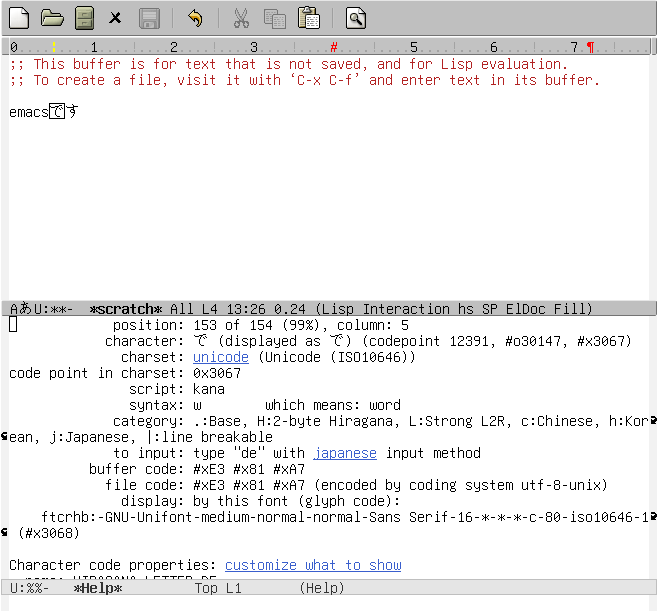
Task: Click the (Help) mode indicator
Action: [x=322, y=588]
